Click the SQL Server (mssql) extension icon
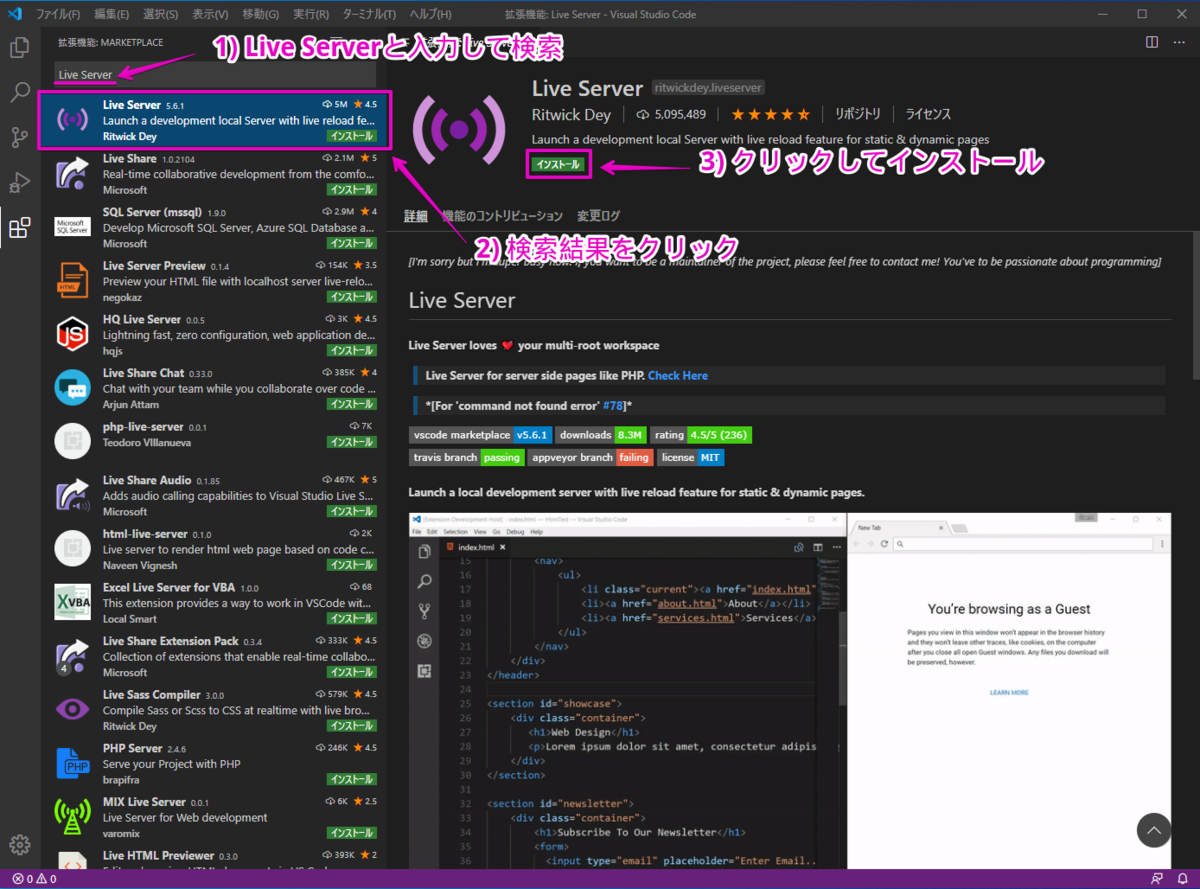Image resolution: width=1200 pixels, height=889 pixels. point(72,226)
